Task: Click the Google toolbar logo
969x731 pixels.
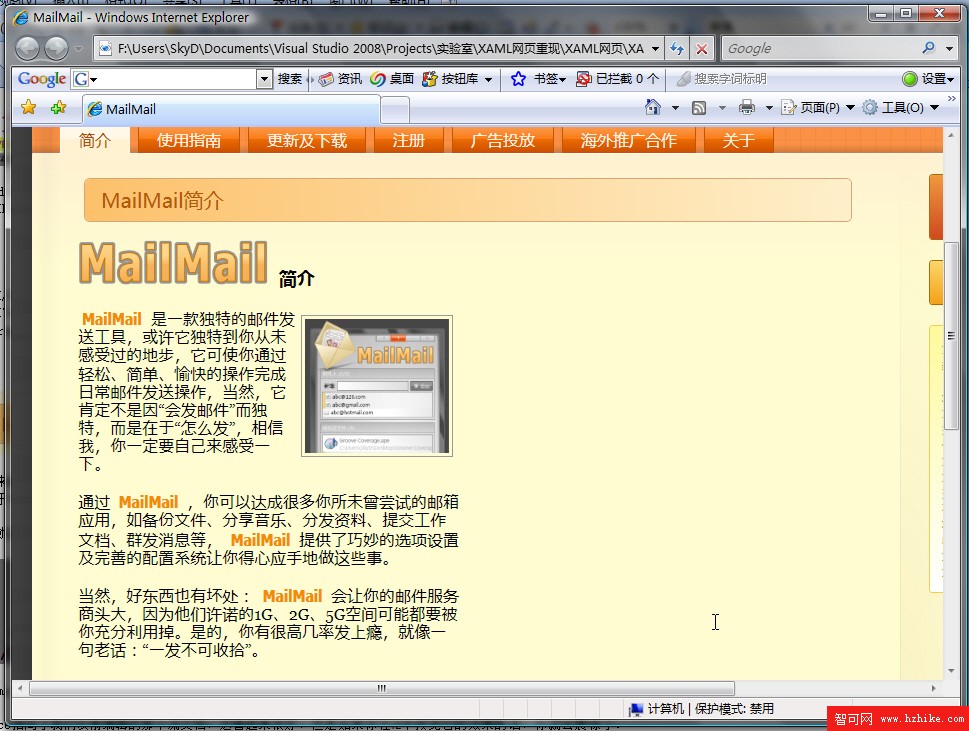Action: click(x=41, y=79)
